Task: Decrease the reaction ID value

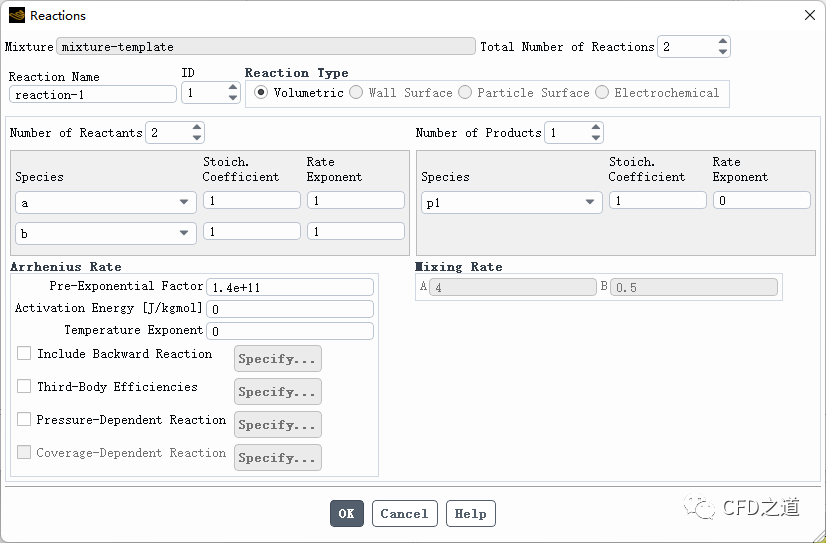Action: (x=233, y=98)
